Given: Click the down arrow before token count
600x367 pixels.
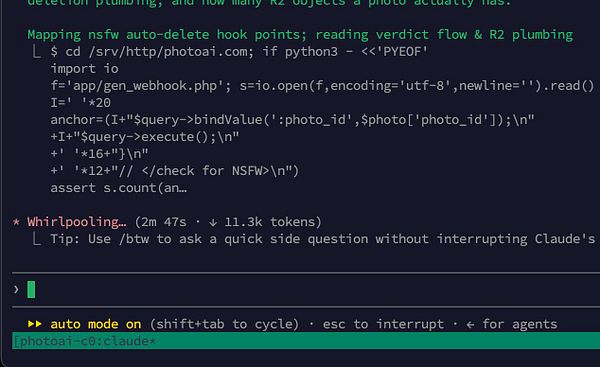Looking at the screenshot, I should (213, 222).
